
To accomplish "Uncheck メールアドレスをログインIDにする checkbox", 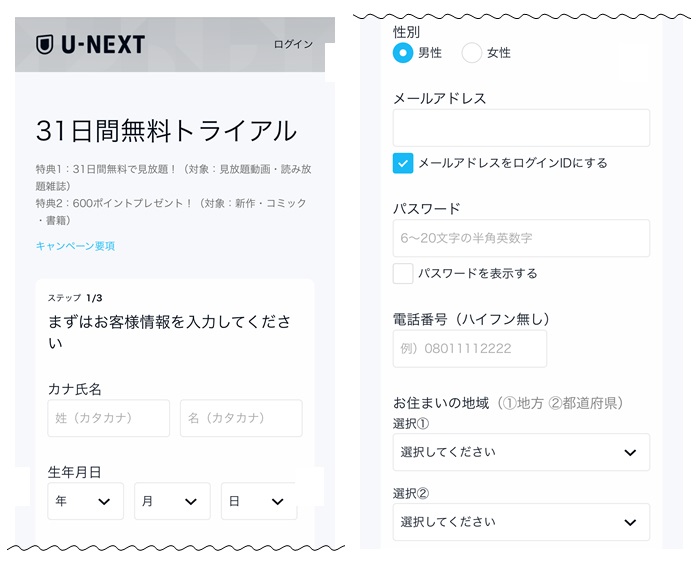I will [x=403, y=163].
